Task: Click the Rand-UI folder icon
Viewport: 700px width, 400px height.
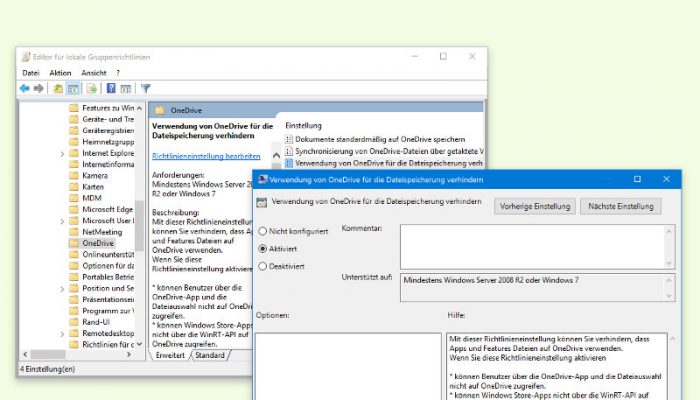Action: [x=74, y=322]
